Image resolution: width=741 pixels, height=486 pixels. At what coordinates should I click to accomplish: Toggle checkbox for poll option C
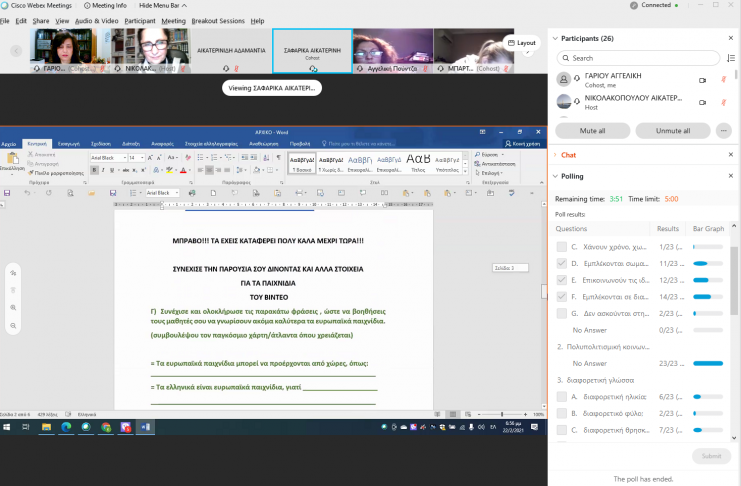[x=561, y=246]
